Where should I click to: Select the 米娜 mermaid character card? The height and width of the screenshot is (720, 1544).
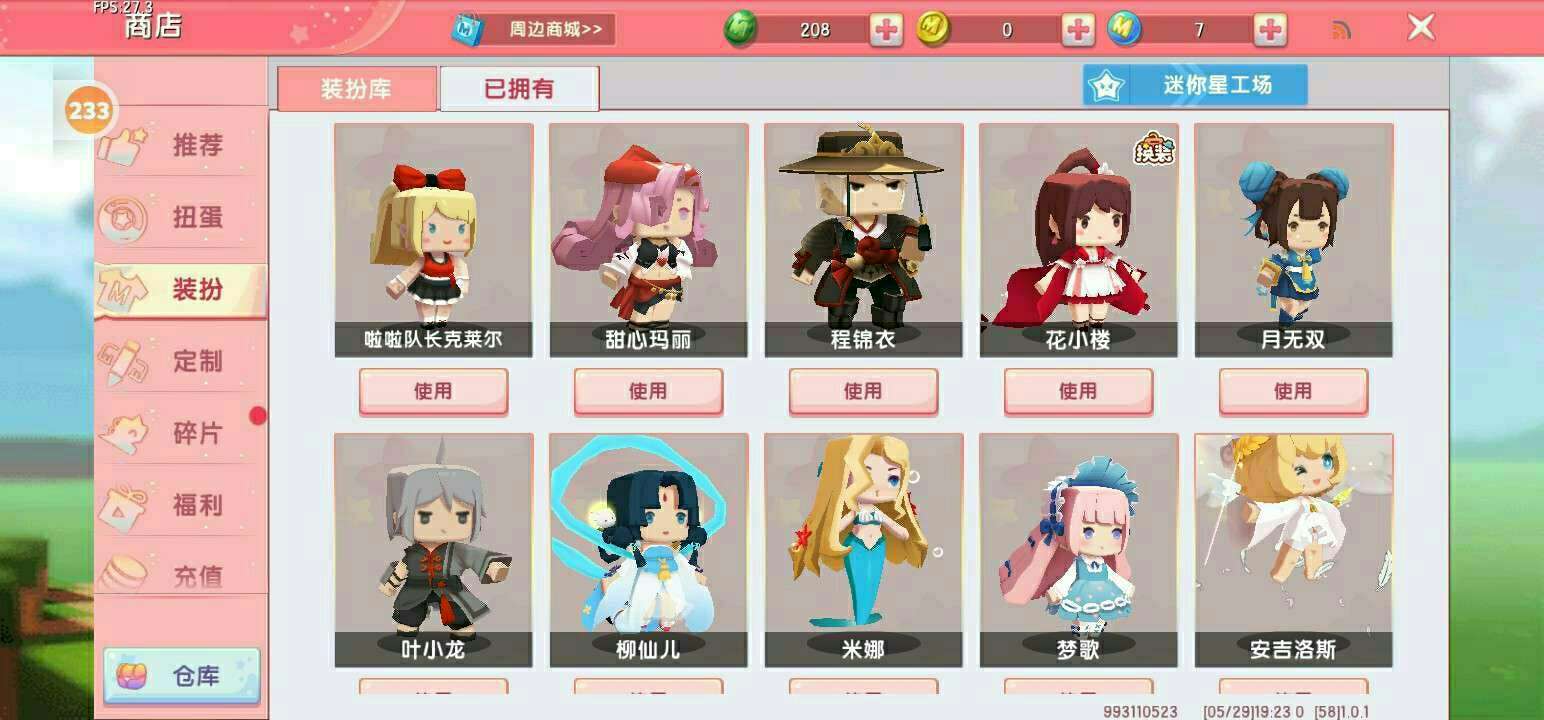click(x=863, y=550)
